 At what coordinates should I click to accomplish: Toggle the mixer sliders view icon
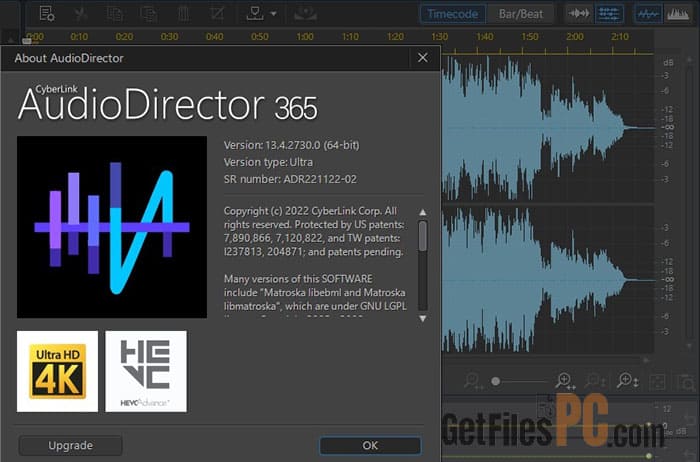point(609,14)
